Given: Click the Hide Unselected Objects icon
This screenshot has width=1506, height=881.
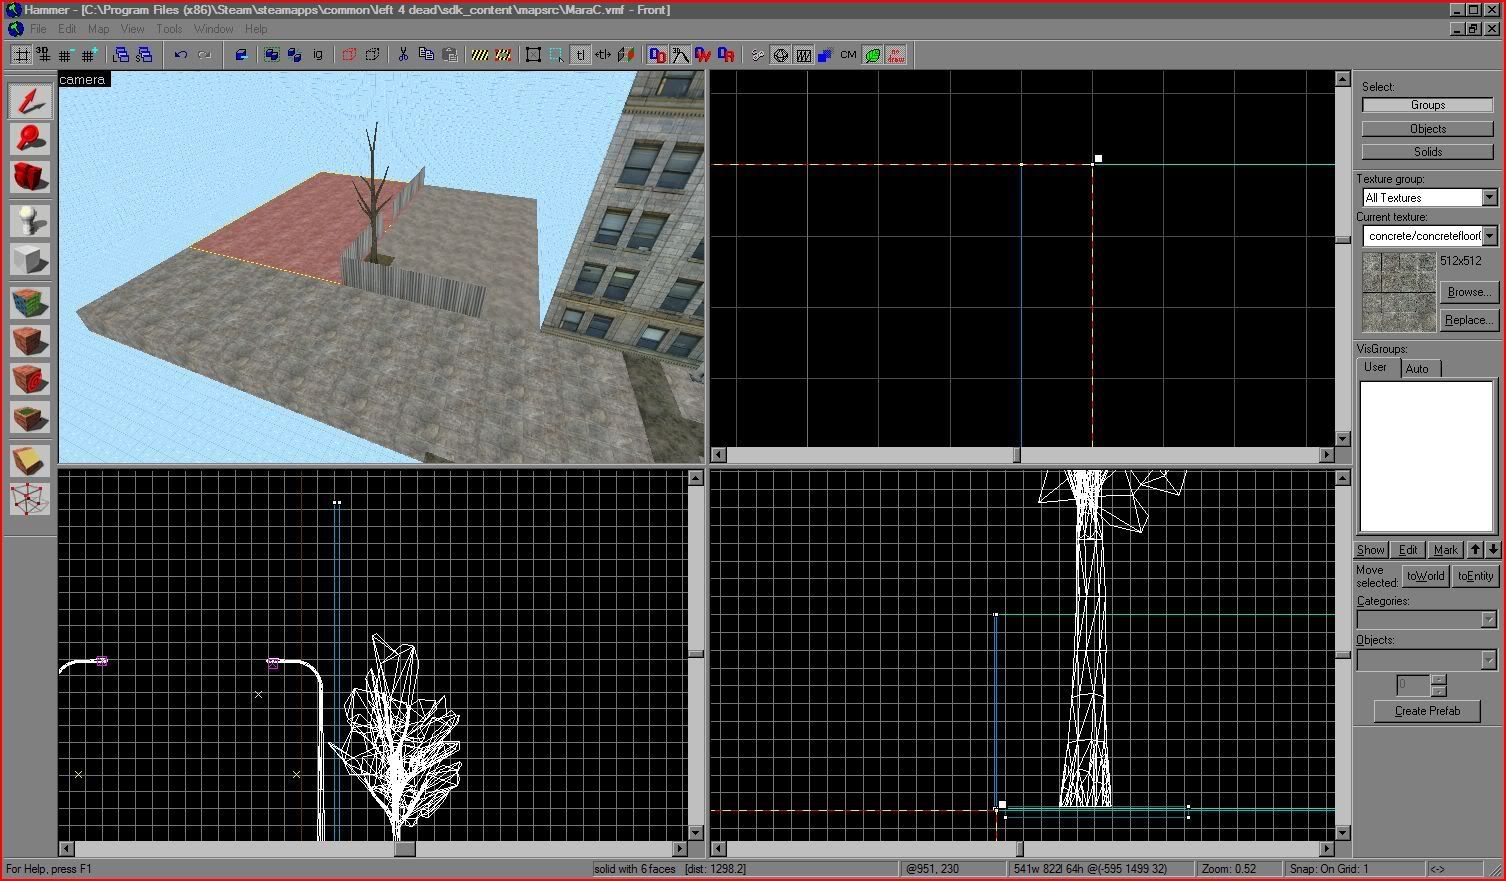Looking at the screenshot, I should 372,55.
